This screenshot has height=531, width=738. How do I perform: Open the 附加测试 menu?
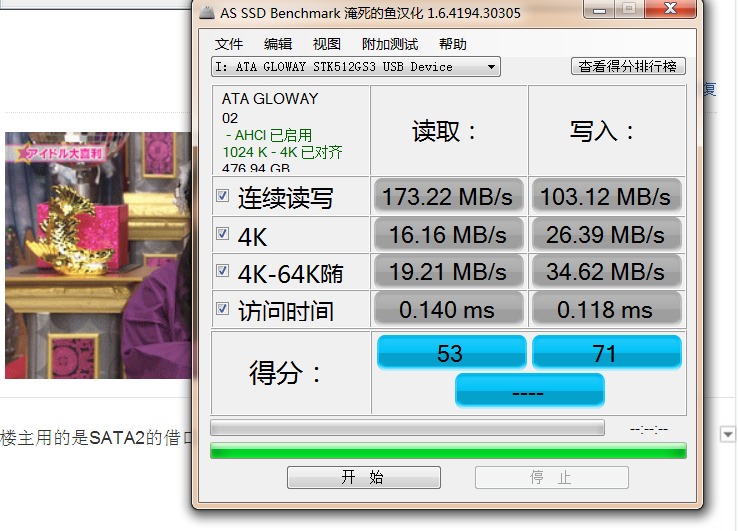pyautogui.click(x=390, y=44)
